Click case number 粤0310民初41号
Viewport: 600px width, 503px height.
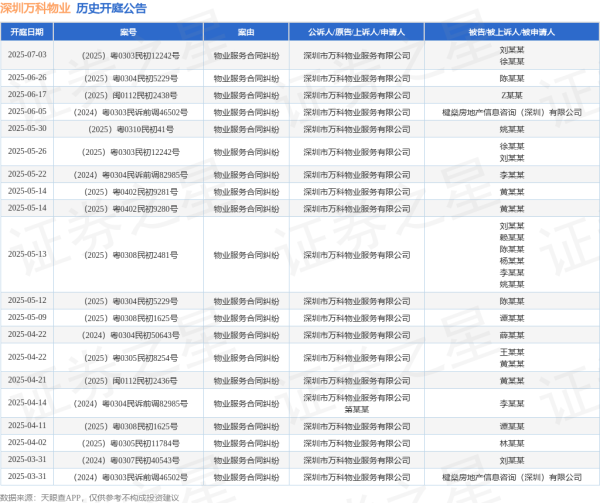[131, 129]
